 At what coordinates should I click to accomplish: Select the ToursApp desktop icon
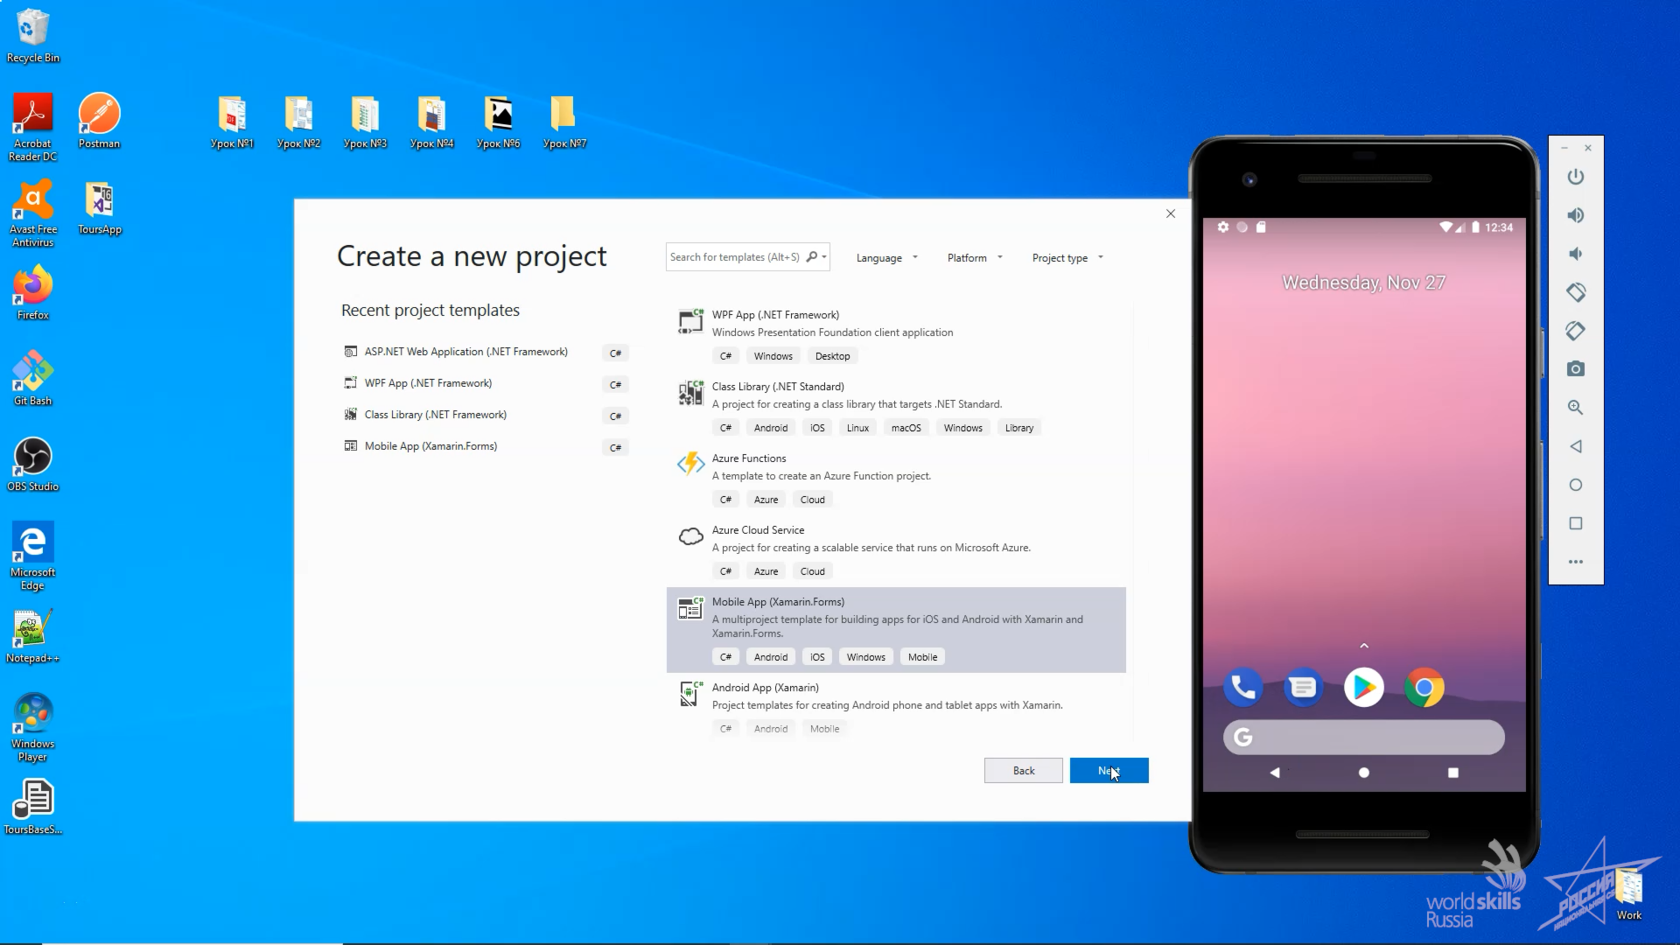click(x=99, y=207)
